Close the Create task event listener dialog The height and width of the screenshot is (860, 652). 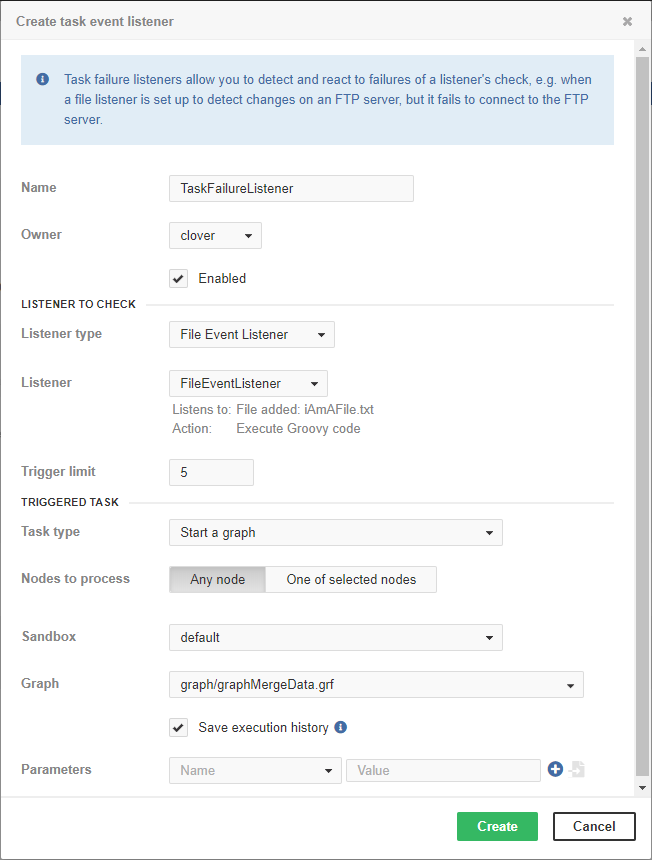click(627, 21)
